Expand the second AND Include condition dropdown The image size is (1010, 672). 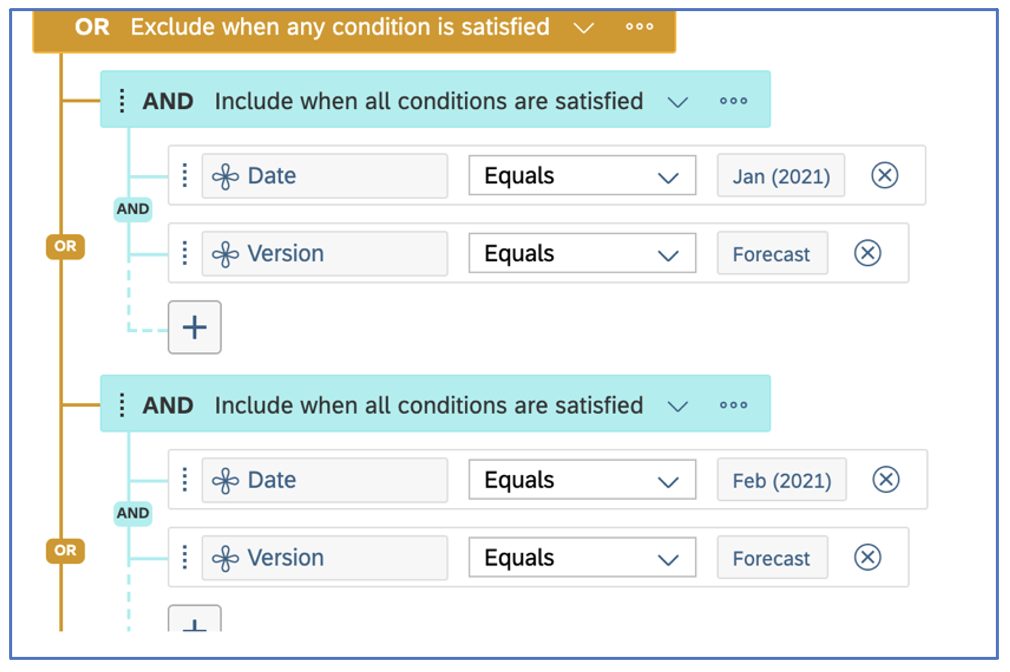click(677, 406)
